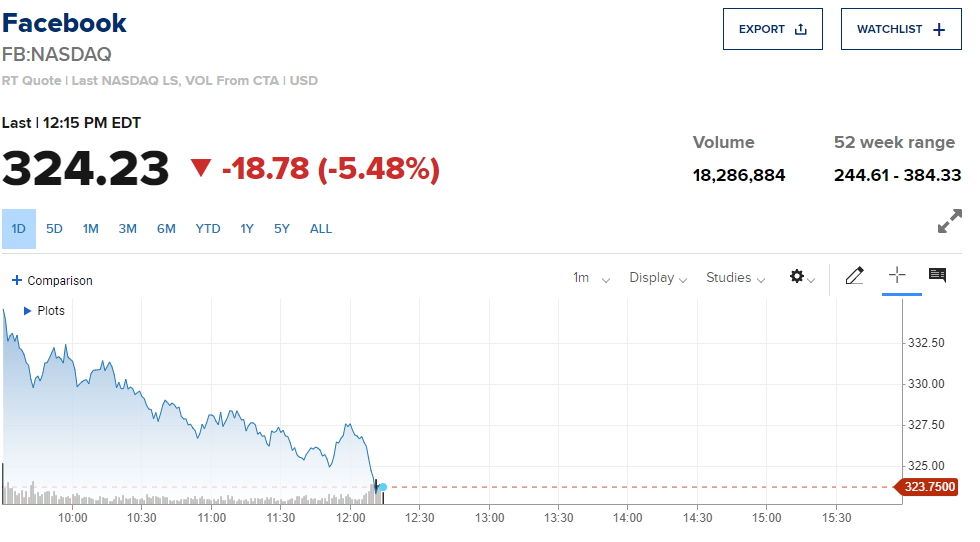This screenshot has width=980, height=542.
Task: Click the plus icon beside Comparison
Action: tap(16, 281)
